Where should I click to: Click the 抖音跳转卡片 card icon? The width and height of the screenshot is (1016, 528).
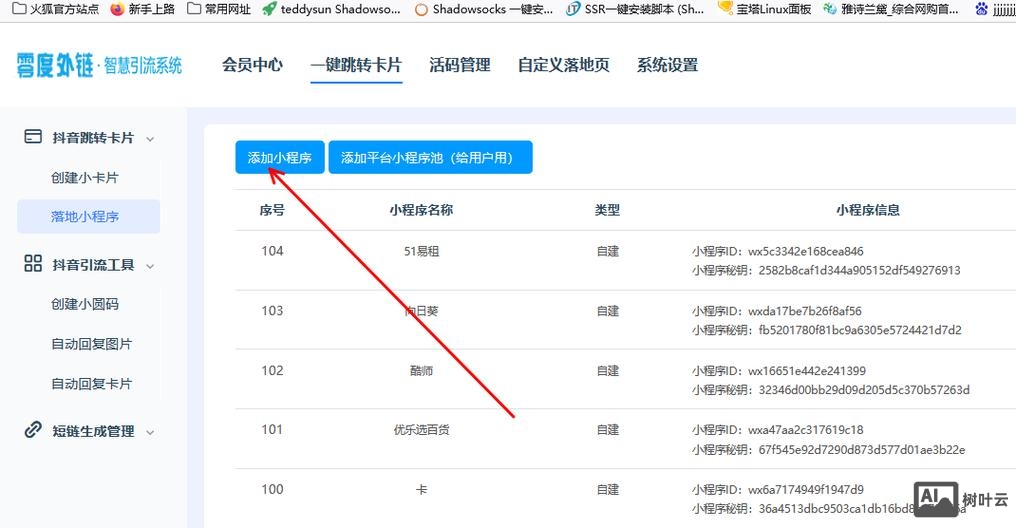(x=33, y=137)
